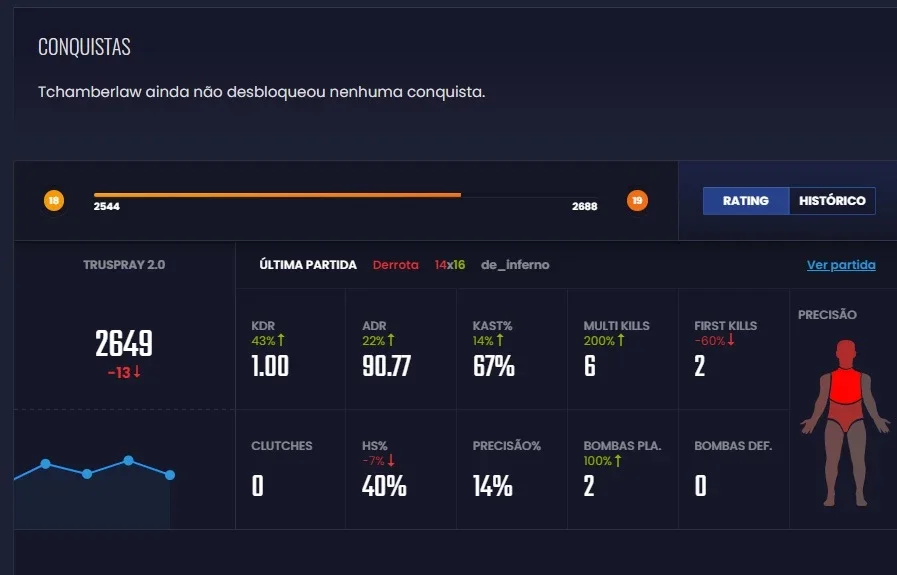897x575 pixels.
Task: Click the no-achievements message text
Action: point(261,92)
